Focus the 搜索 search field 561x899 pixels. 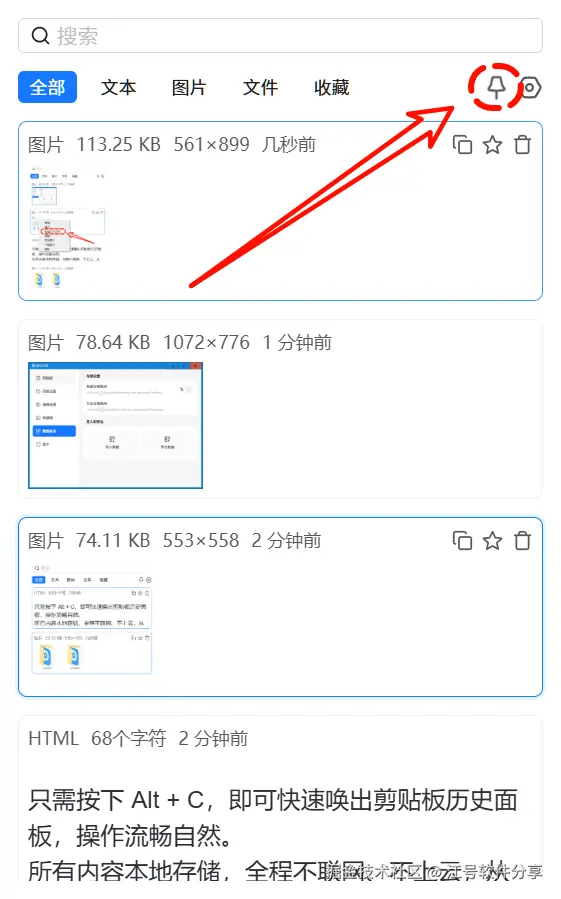pyautogui.click(x=280, y=36)
